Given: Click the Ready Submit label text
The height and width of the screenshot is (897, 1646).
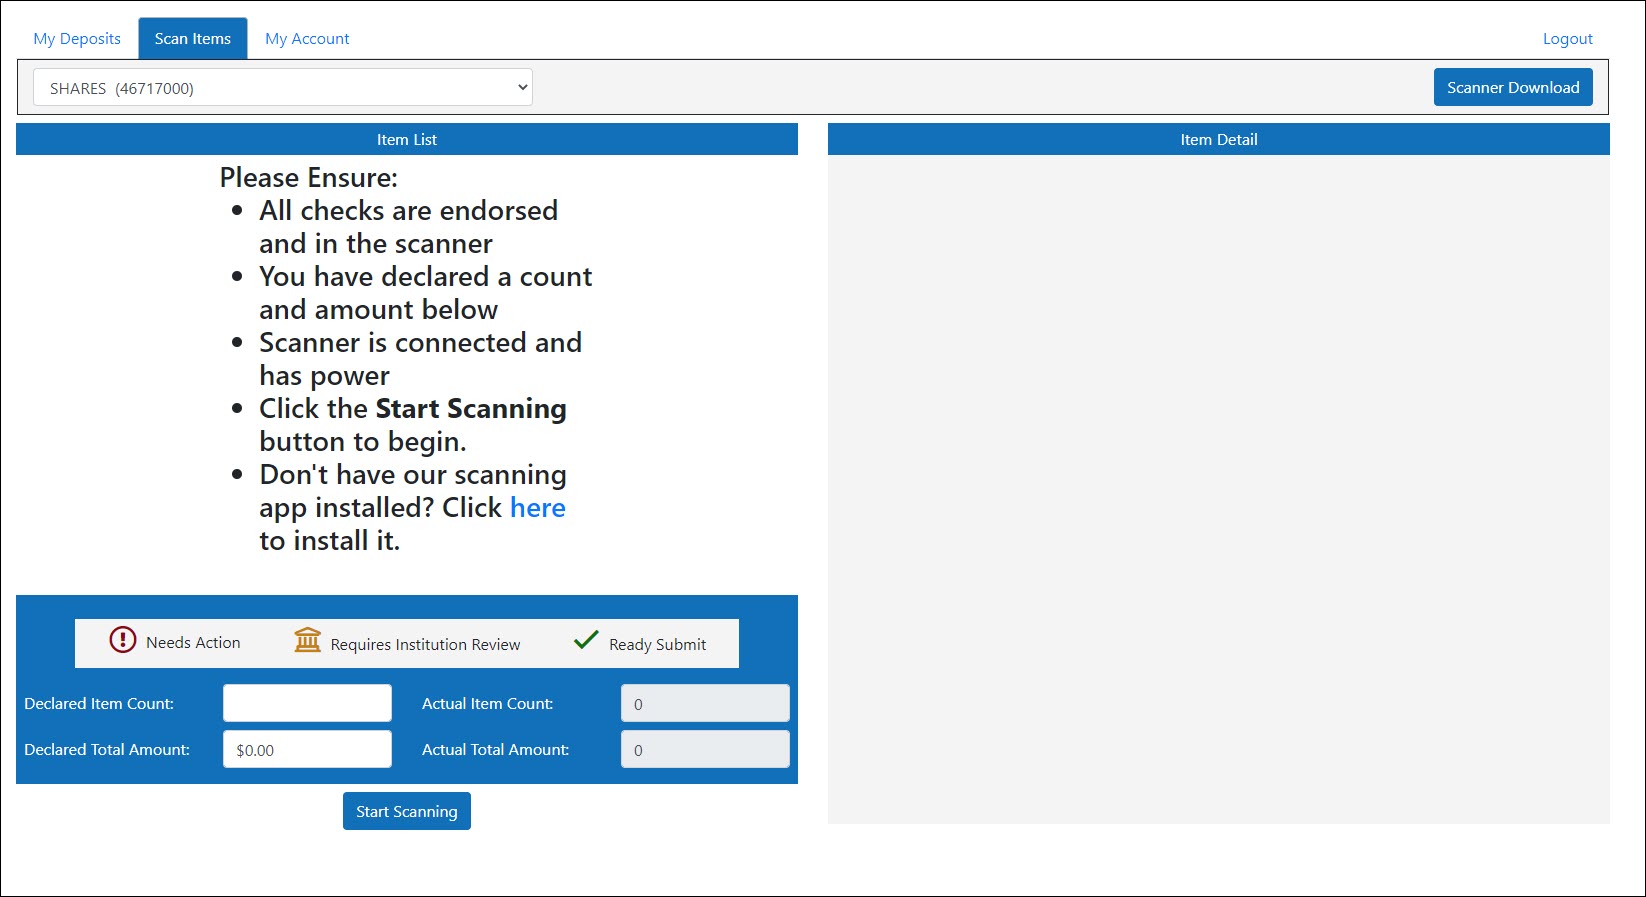Looking at the screenshot, I should (x=657, y=645).
